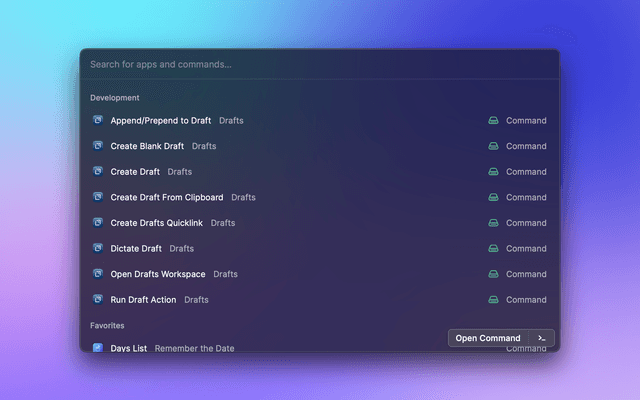Click Drafts icon beside Append/Prepend to Draft

pos(98,120)
